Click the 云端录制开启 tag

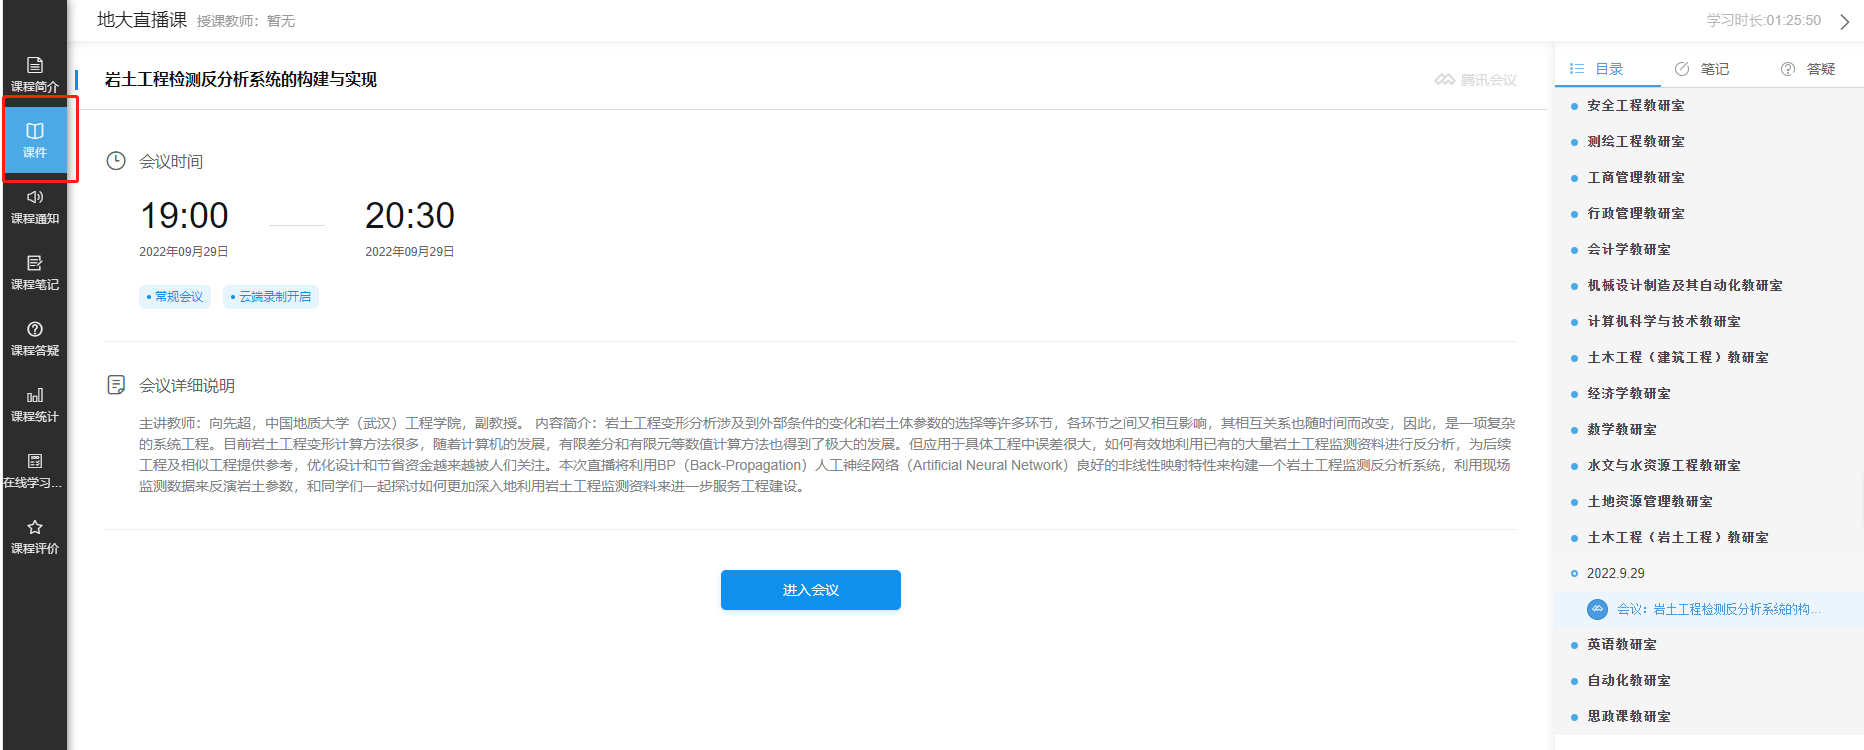[x=271, y=297]
